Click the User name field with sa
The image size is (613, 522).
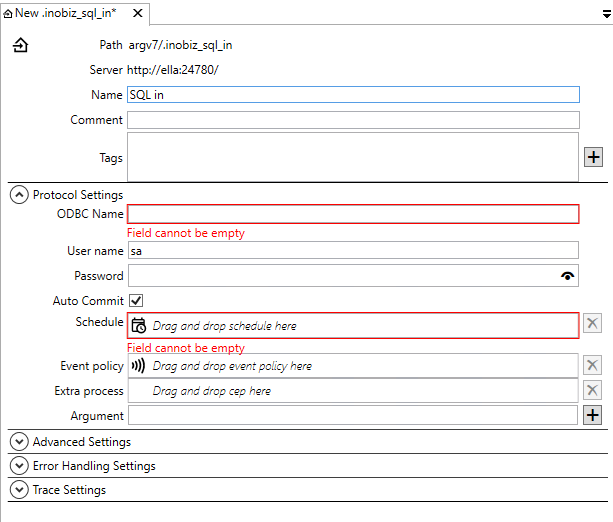pyautogui.click(x=353, y=250)
